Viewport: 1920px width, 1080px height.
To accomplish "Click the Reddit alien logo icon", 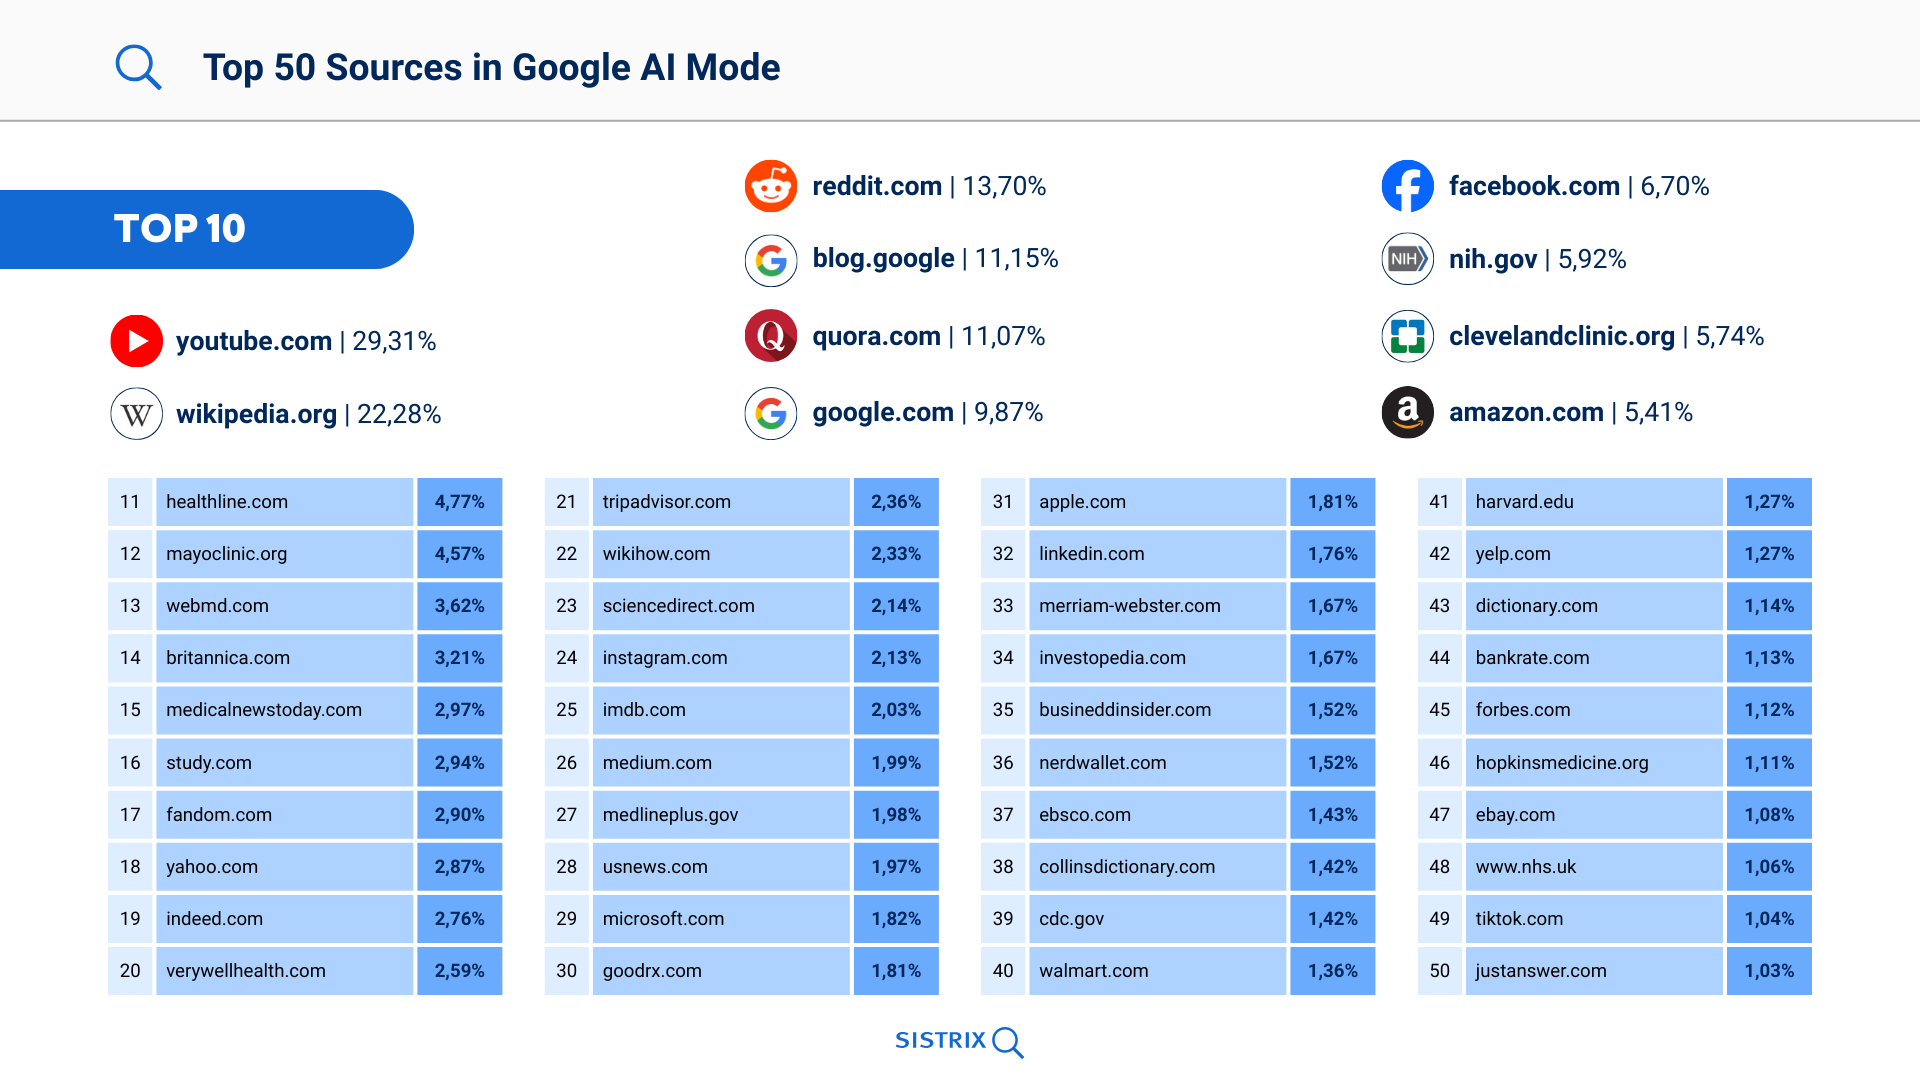I will click(771, 186).
